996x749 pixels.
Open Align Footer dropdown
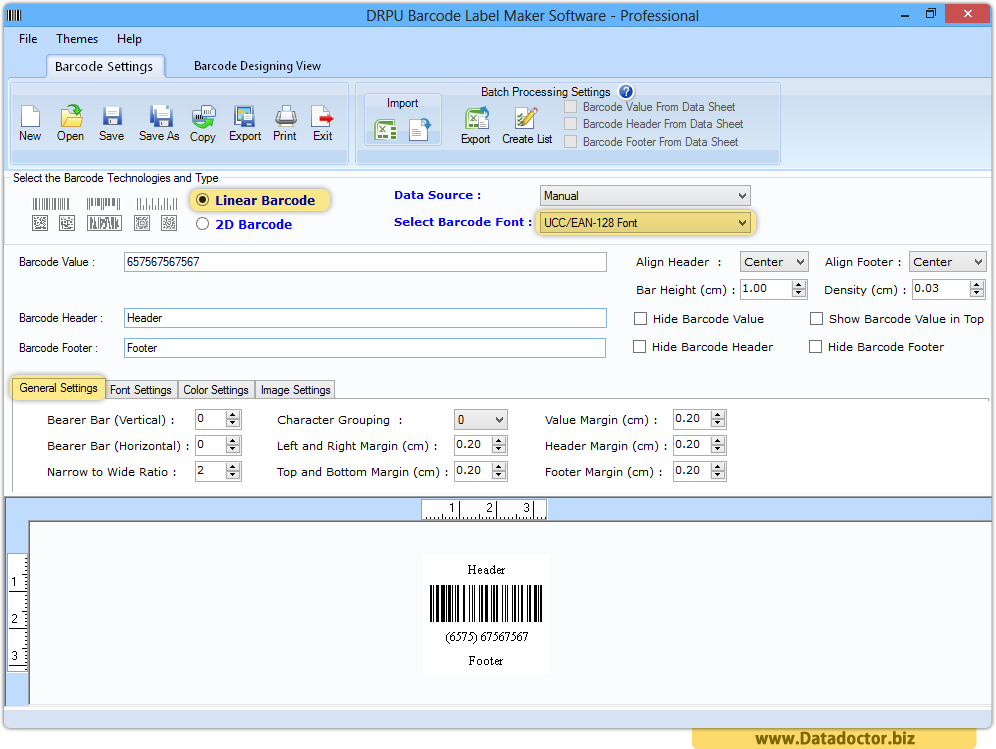947,262
